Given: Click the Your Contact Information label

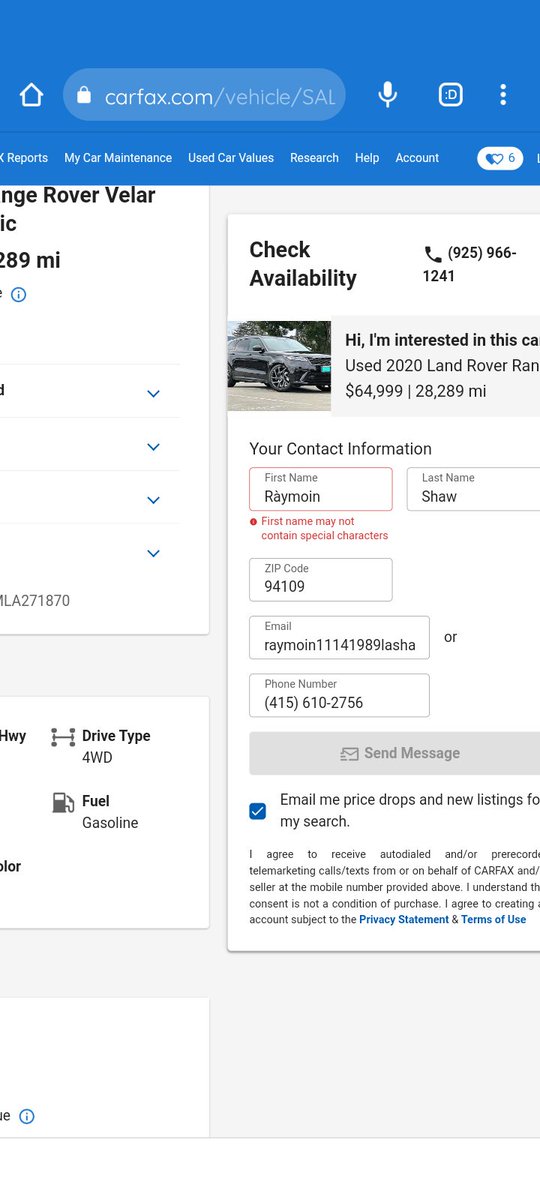Looking at the screenshot, I should click(x=341, y=449).
